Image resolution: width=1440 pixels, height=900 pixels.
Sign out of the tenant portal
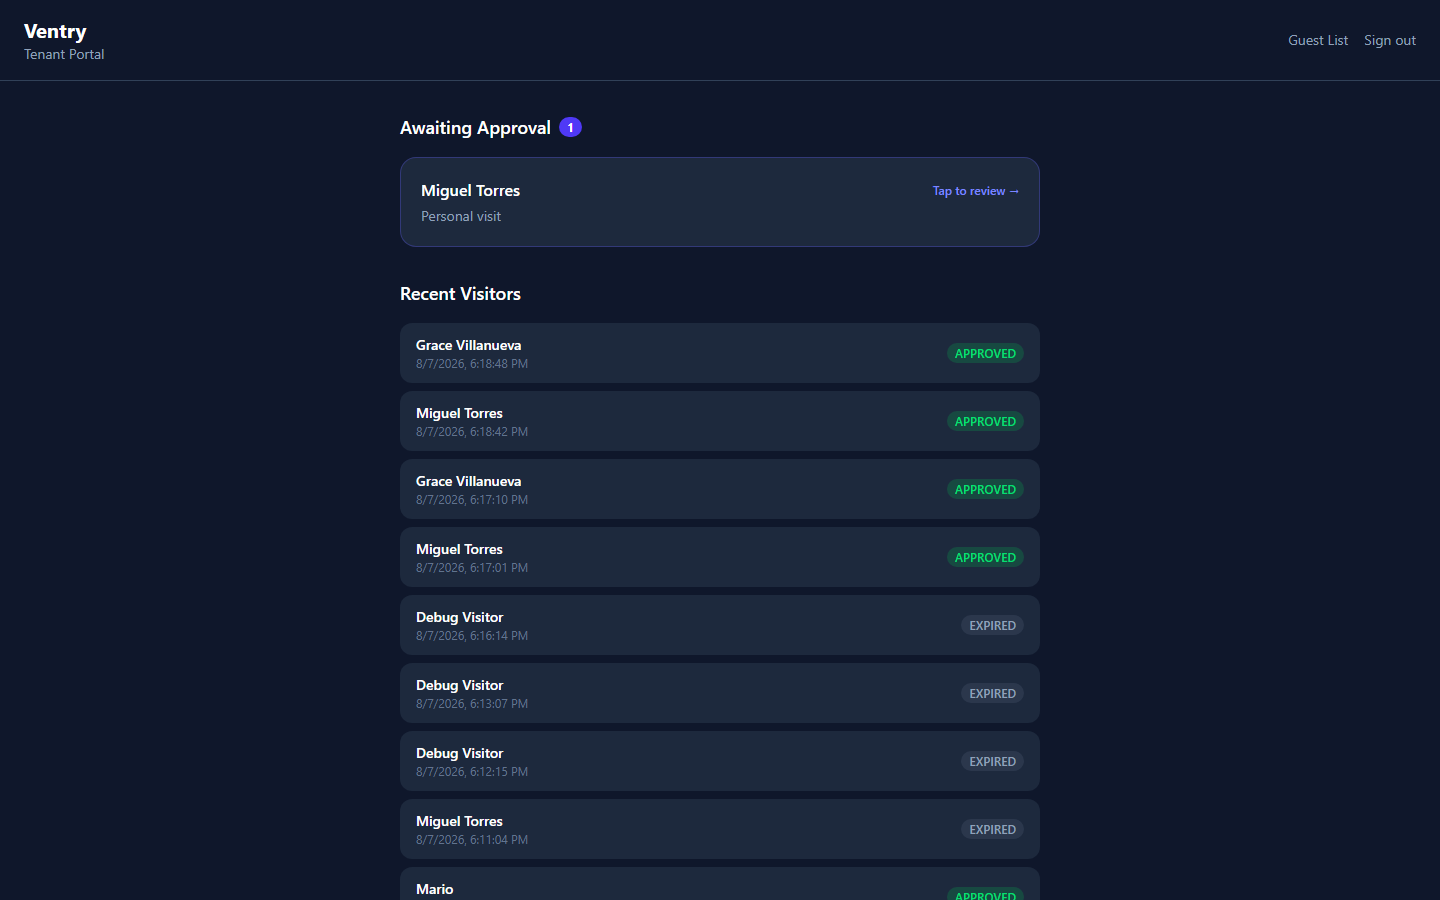1389,40
